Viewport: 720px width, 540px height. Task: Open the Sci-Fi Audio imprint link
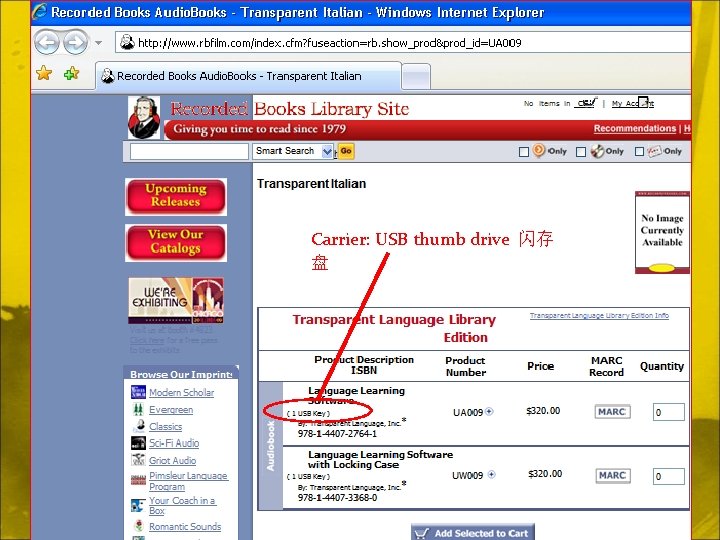coord(174,443)
